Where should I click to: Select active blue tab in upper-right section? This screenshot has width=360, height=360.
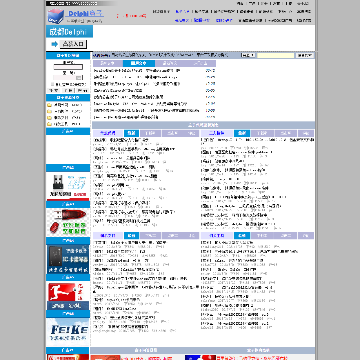point(242,133)
